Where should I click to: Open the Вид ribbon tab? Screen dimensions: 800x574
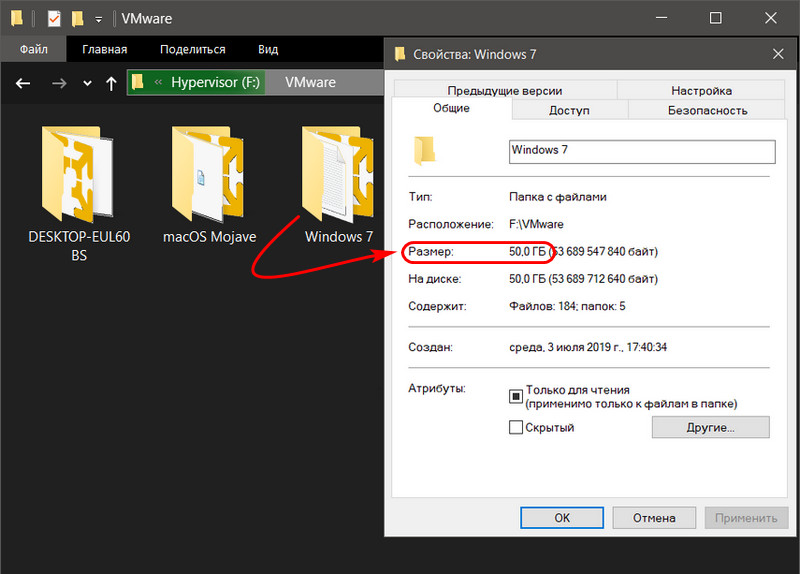(268, 49)
